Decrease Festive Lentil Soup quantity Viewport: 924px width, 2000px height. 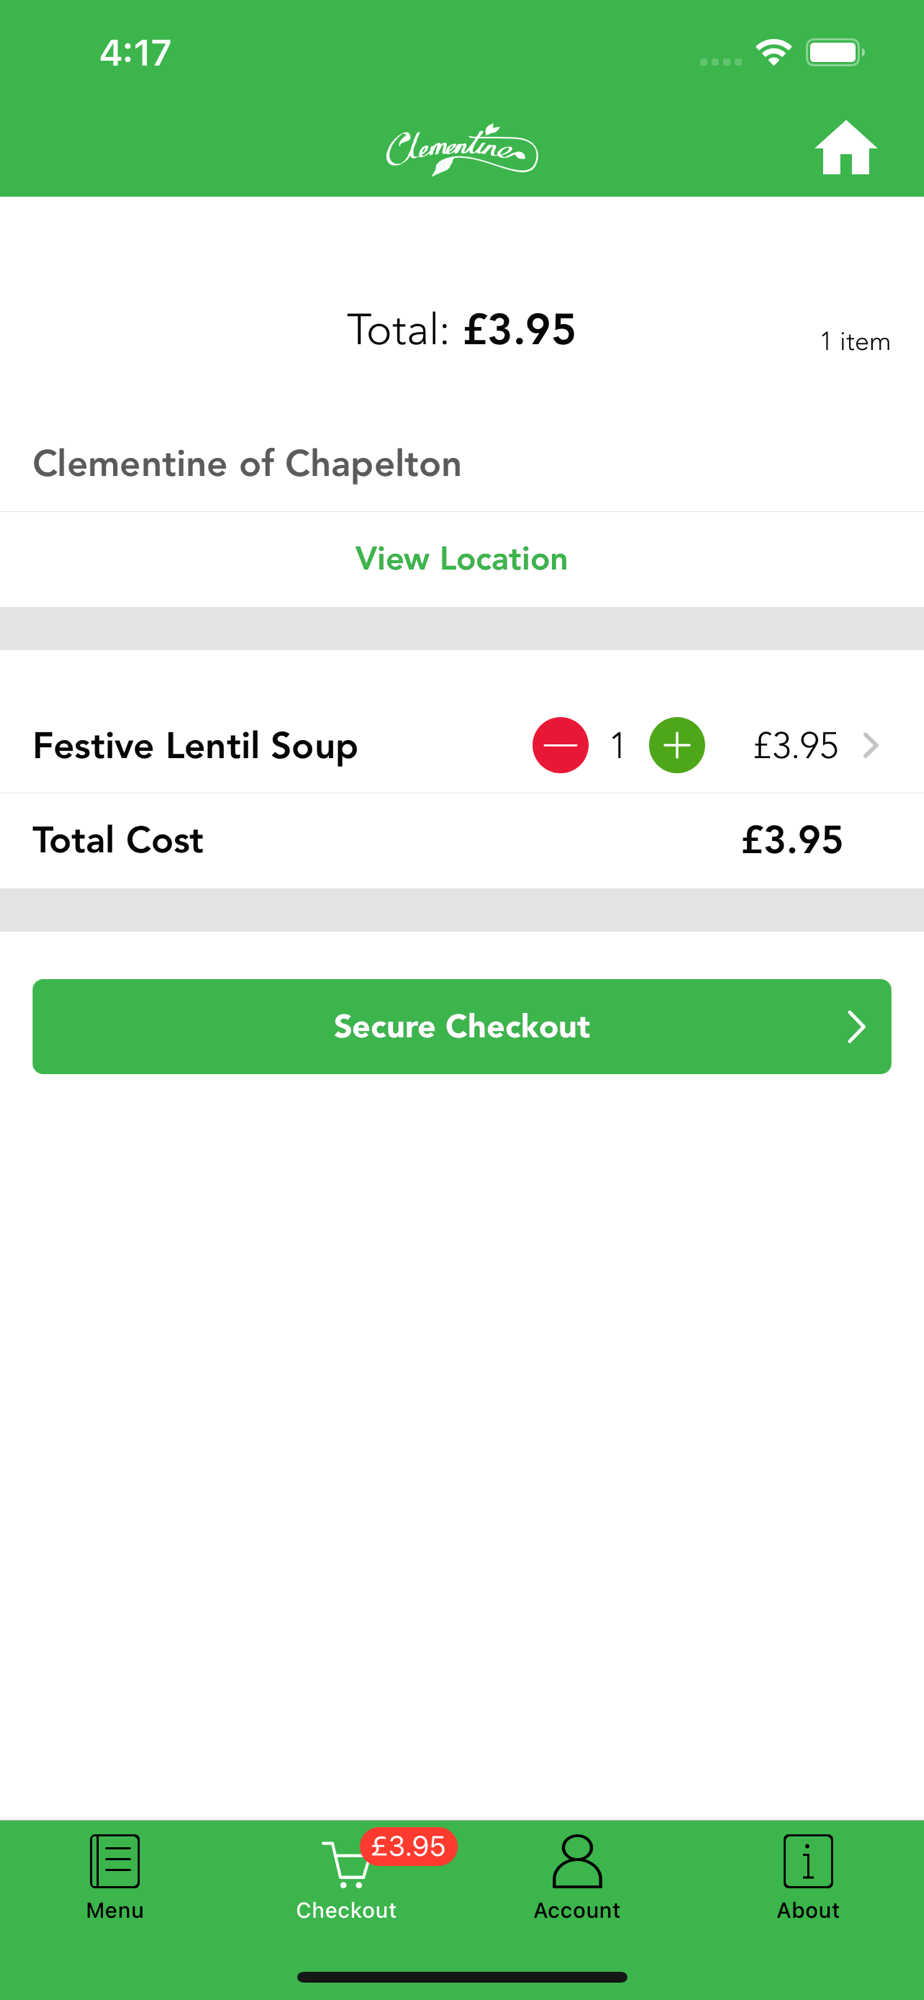point(560,746)
